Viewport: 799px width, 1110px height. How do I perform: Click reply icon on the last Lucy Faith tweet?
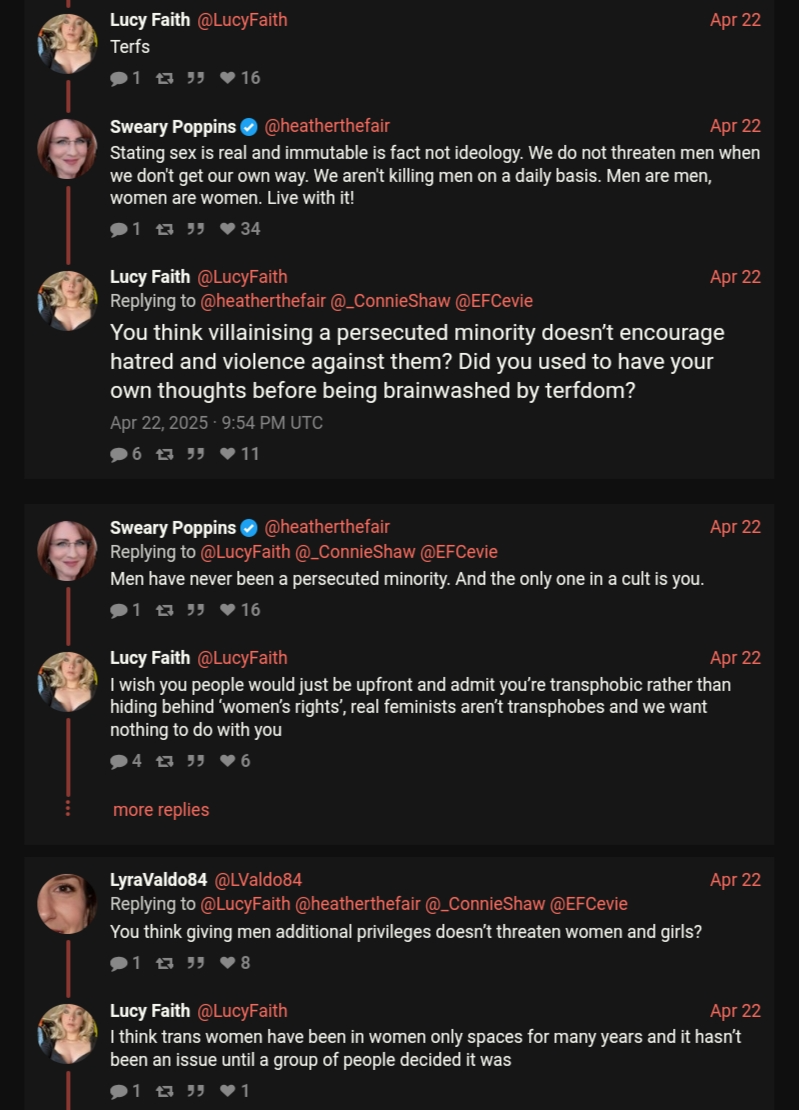pyautogui.click(x=119, y=1091)
